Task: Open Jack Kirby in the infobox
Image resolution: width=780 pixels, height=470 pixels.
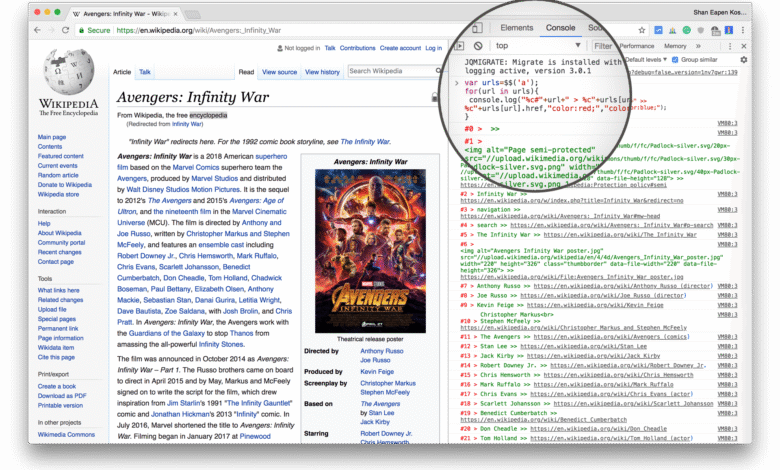Action: (375, 422)
